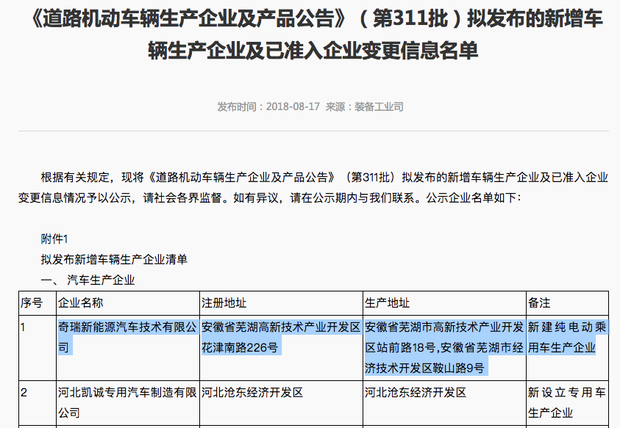Image resolution: width=620 pixels, height=428 pixels.
Task: Click row number 1 cell in table
Action: click(x=24, y=327)
